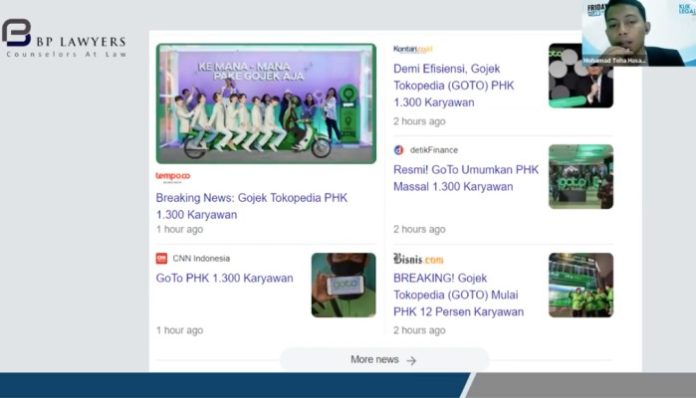Click the Gojek group photo on motorcycle
This screenshot has height=398, width=696.
[x=266, y=103]
